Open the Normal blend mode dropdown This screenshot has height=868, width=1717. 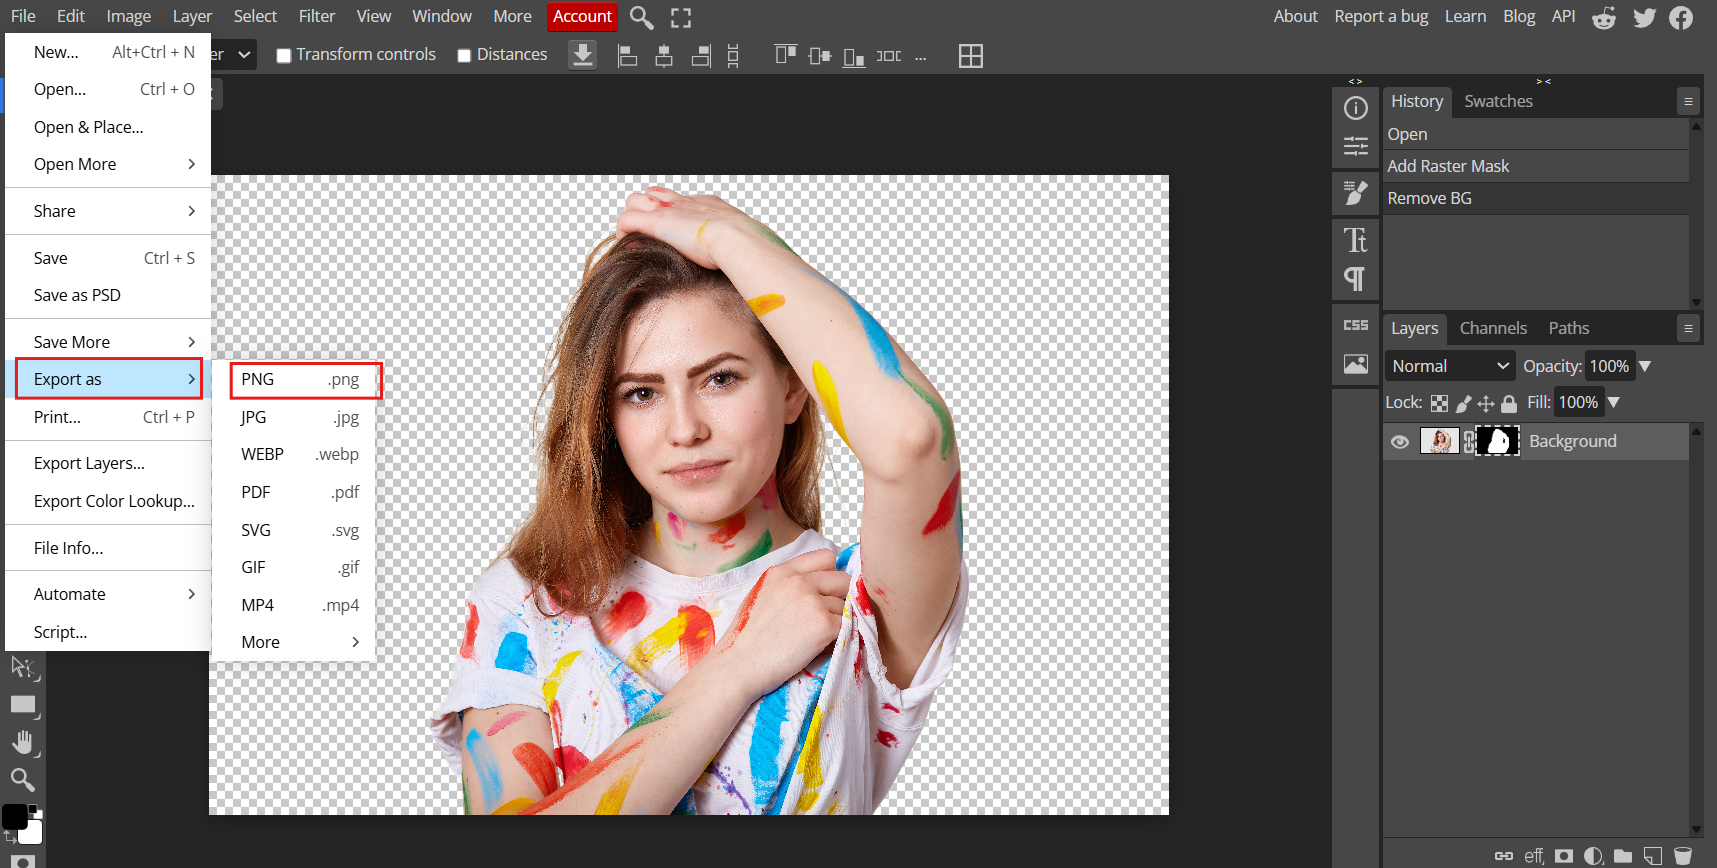click(x=1449, y=366)
